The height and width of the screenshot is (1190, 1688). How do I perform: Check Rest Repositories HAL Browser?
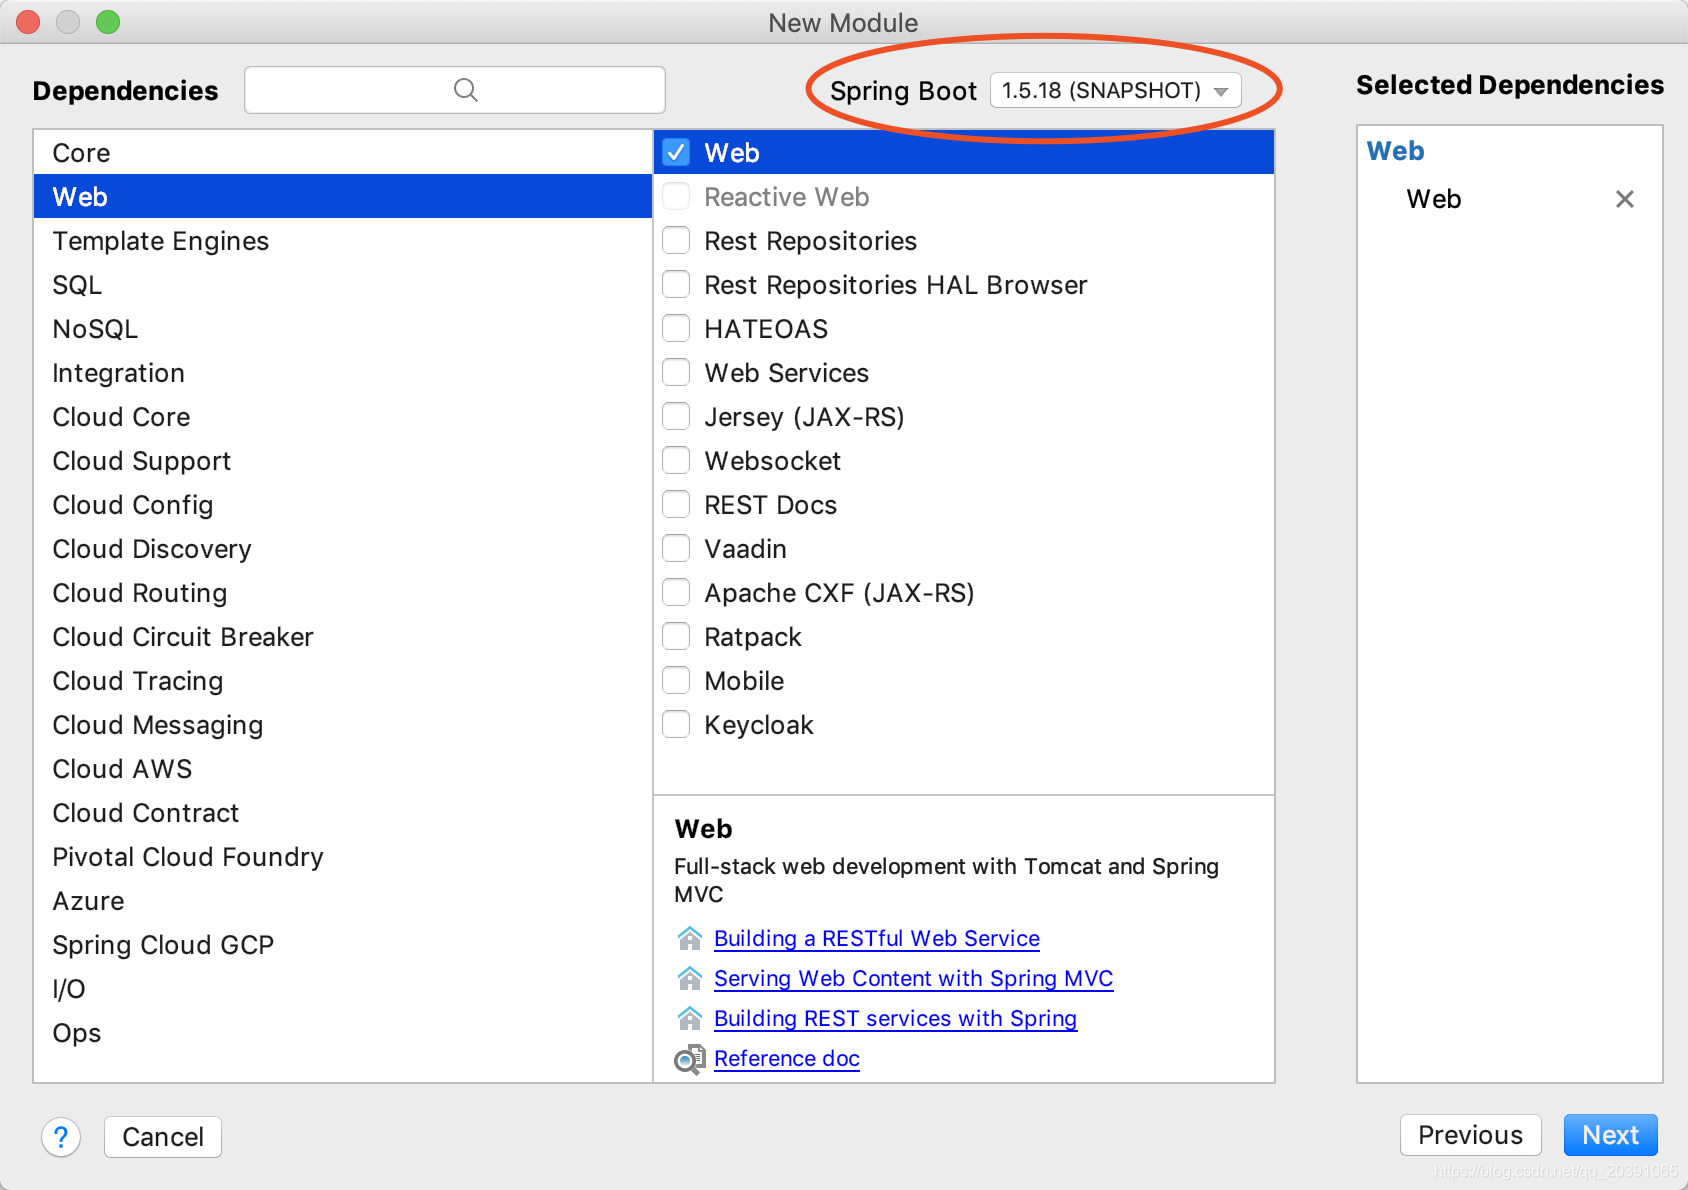pyautogui.click(x=677, y=285)
